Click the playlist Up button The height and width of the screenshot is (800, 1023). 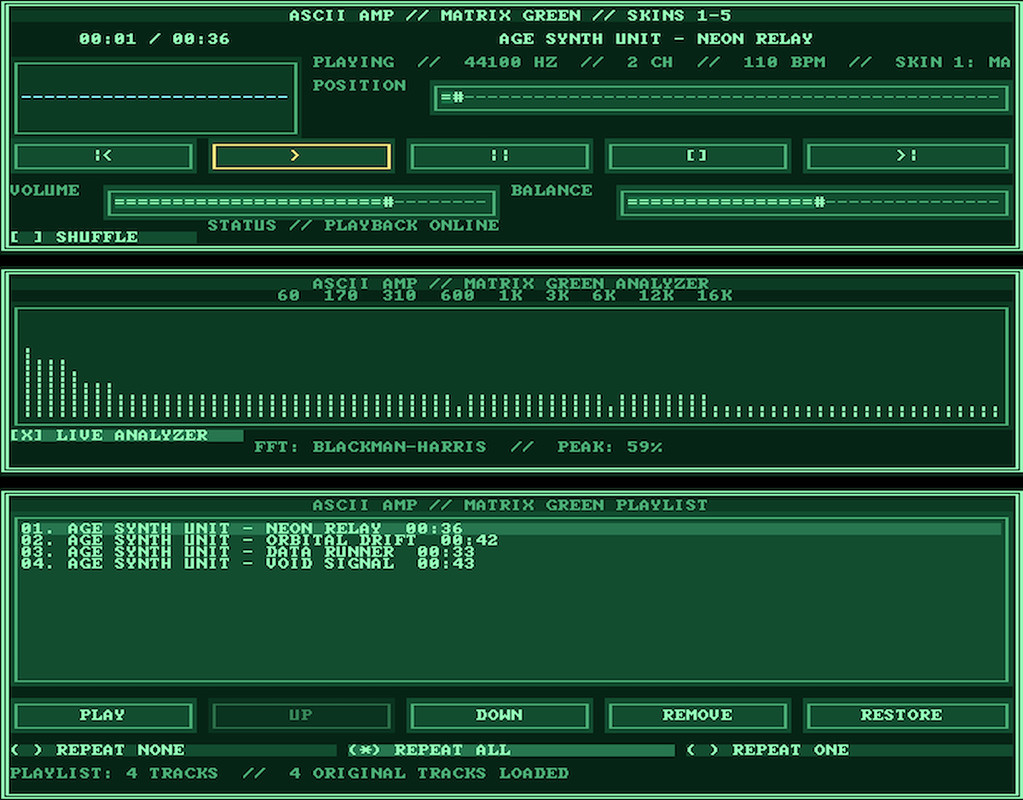tap(301, 715)
